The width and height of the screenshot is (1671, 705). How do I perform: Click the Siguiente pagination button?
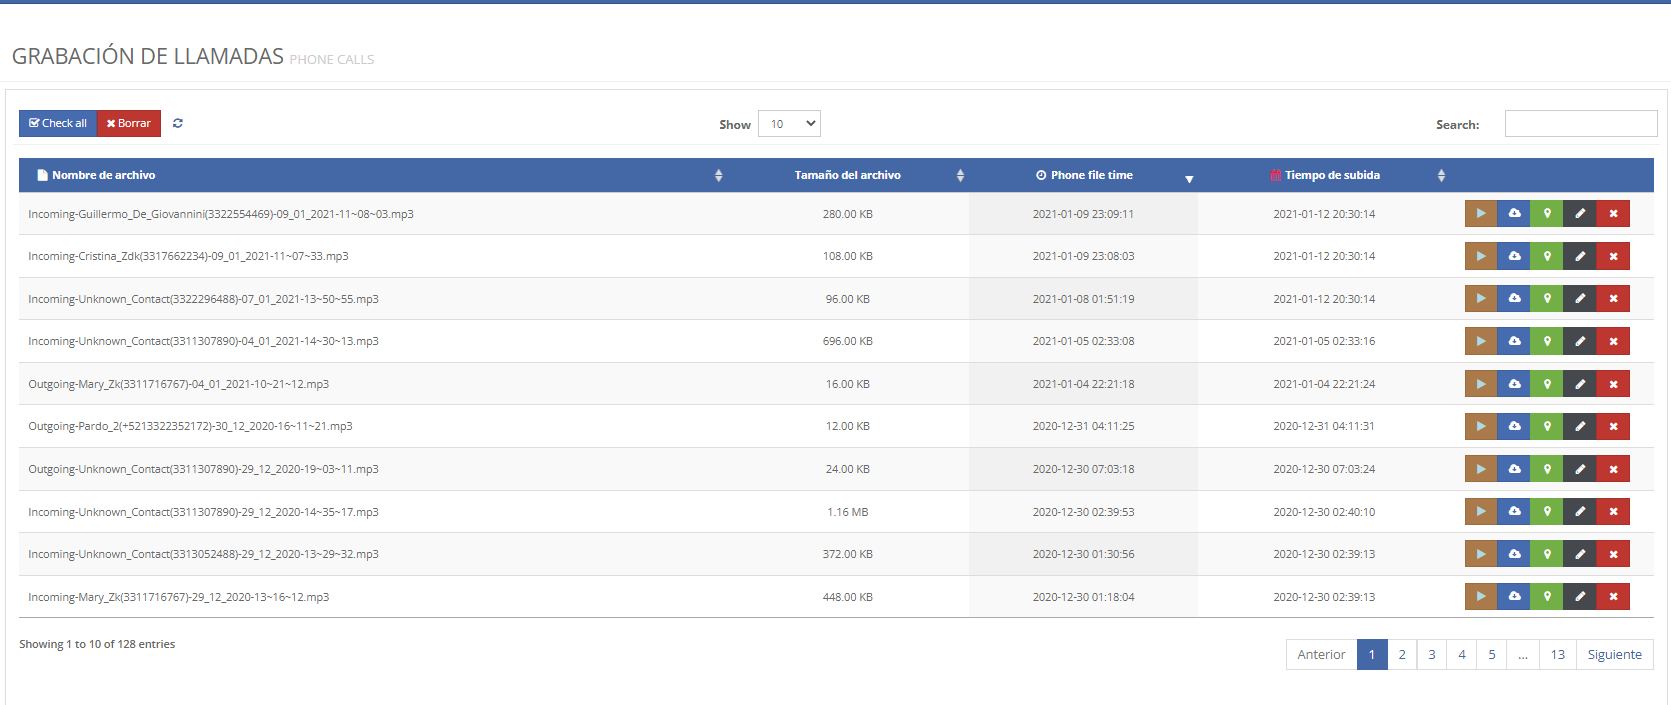tap(1614, 654)
